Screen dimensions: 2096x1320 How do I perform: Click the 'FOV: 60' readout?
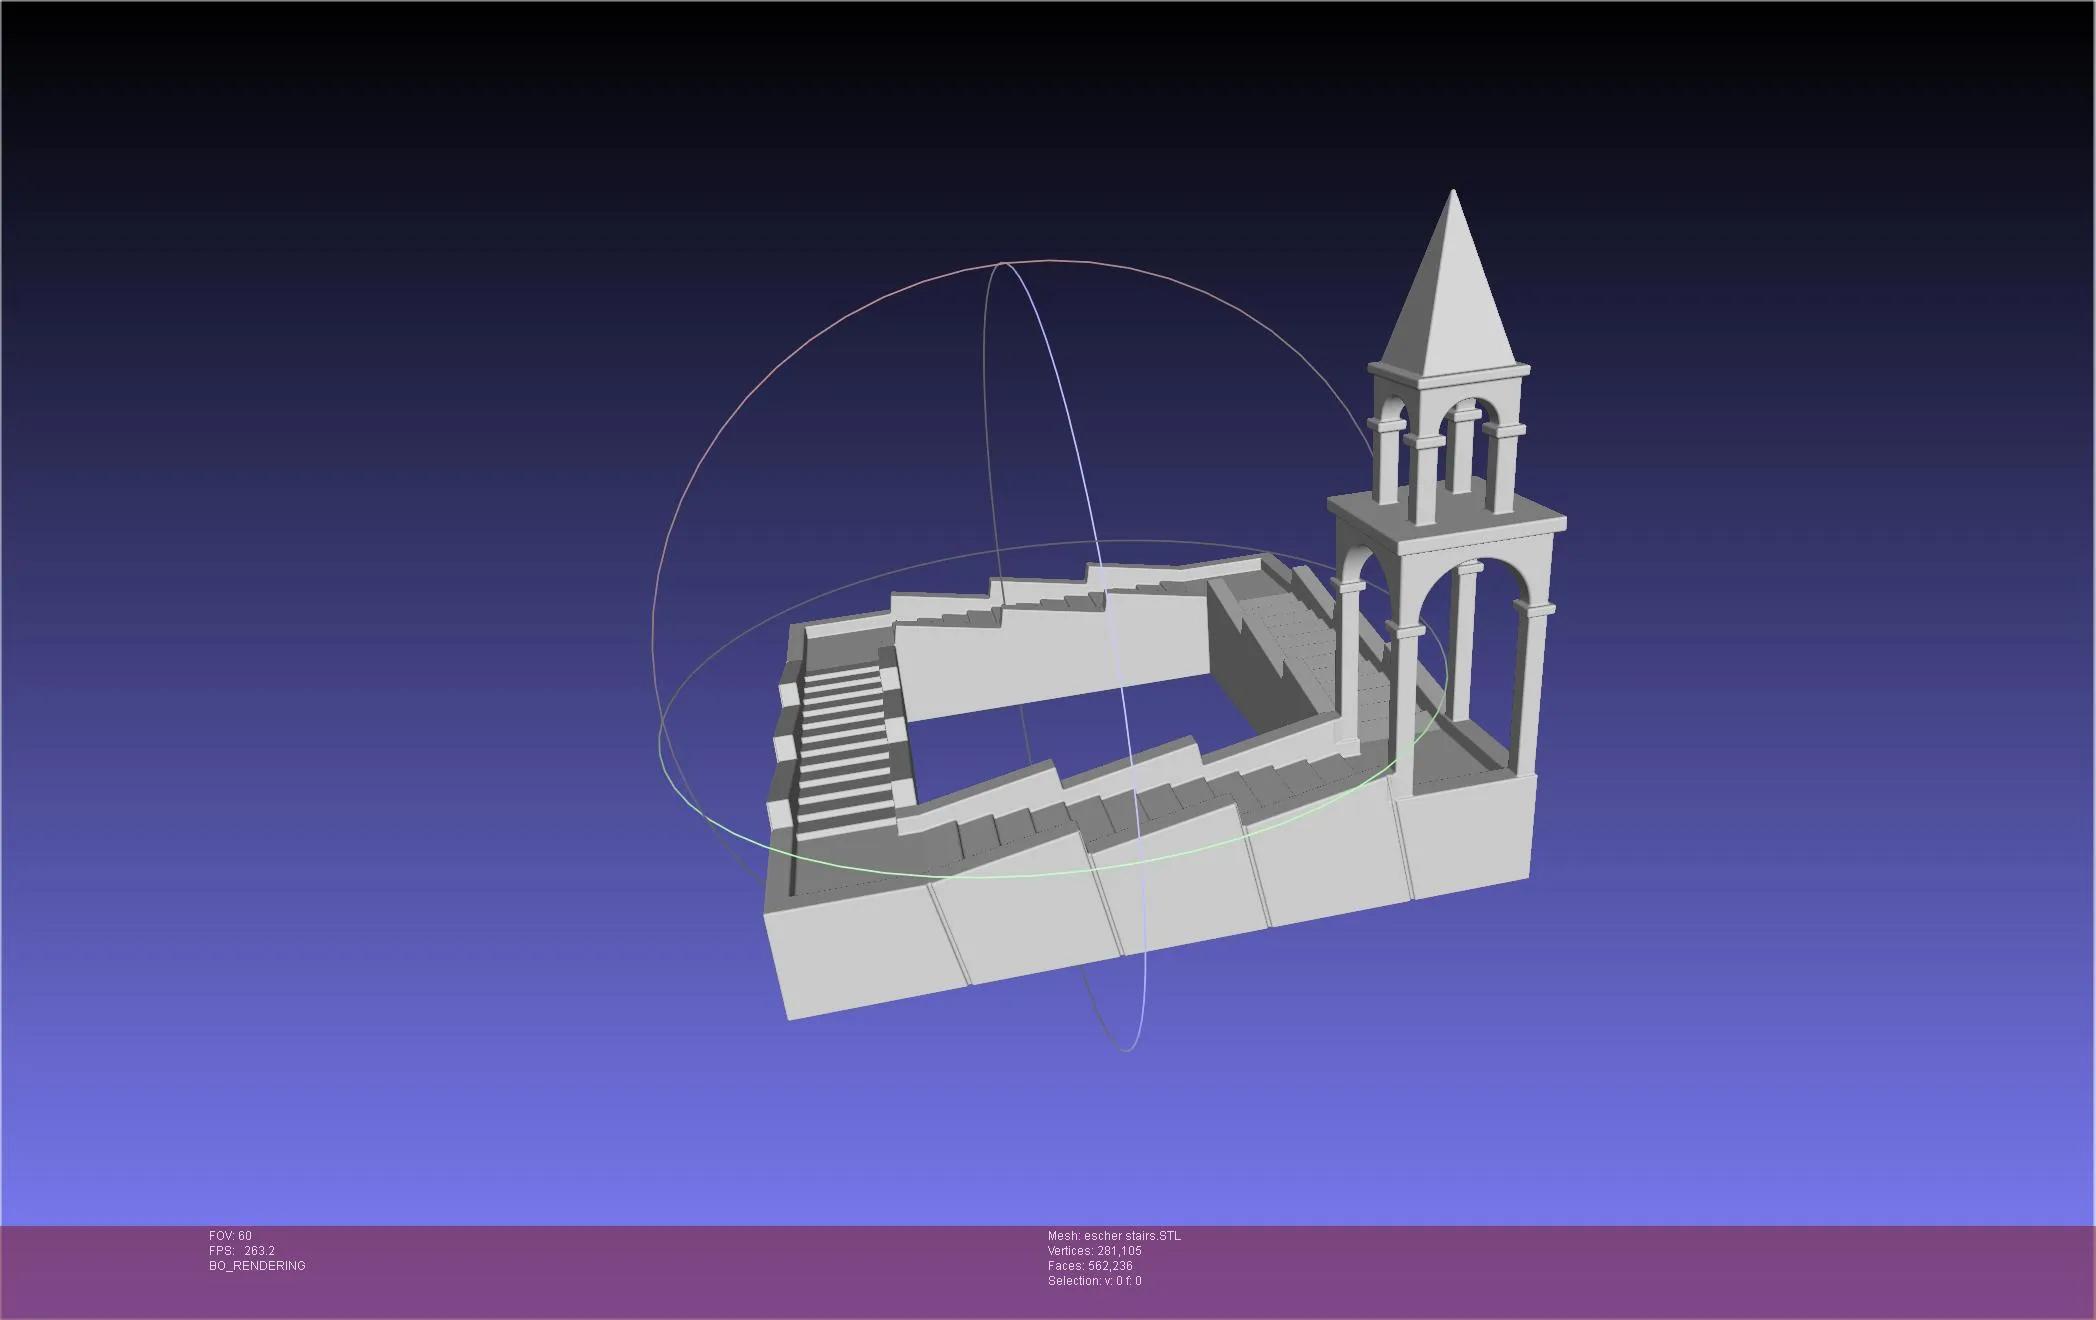point(230,1236)
